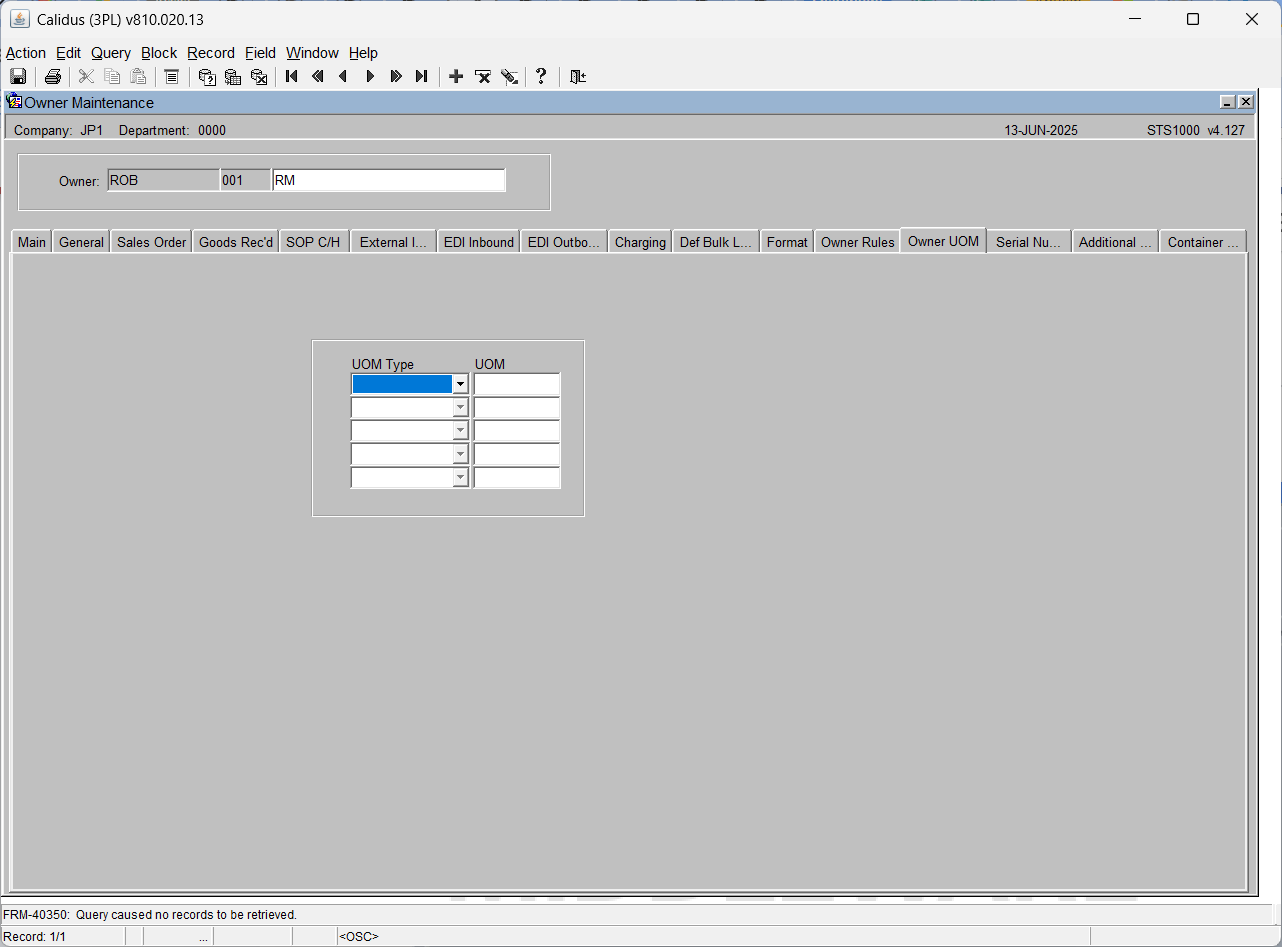The image size is (1282, 947).
Task: Minimize the Owner Maintenance inner window
Action: point(1228,102)
